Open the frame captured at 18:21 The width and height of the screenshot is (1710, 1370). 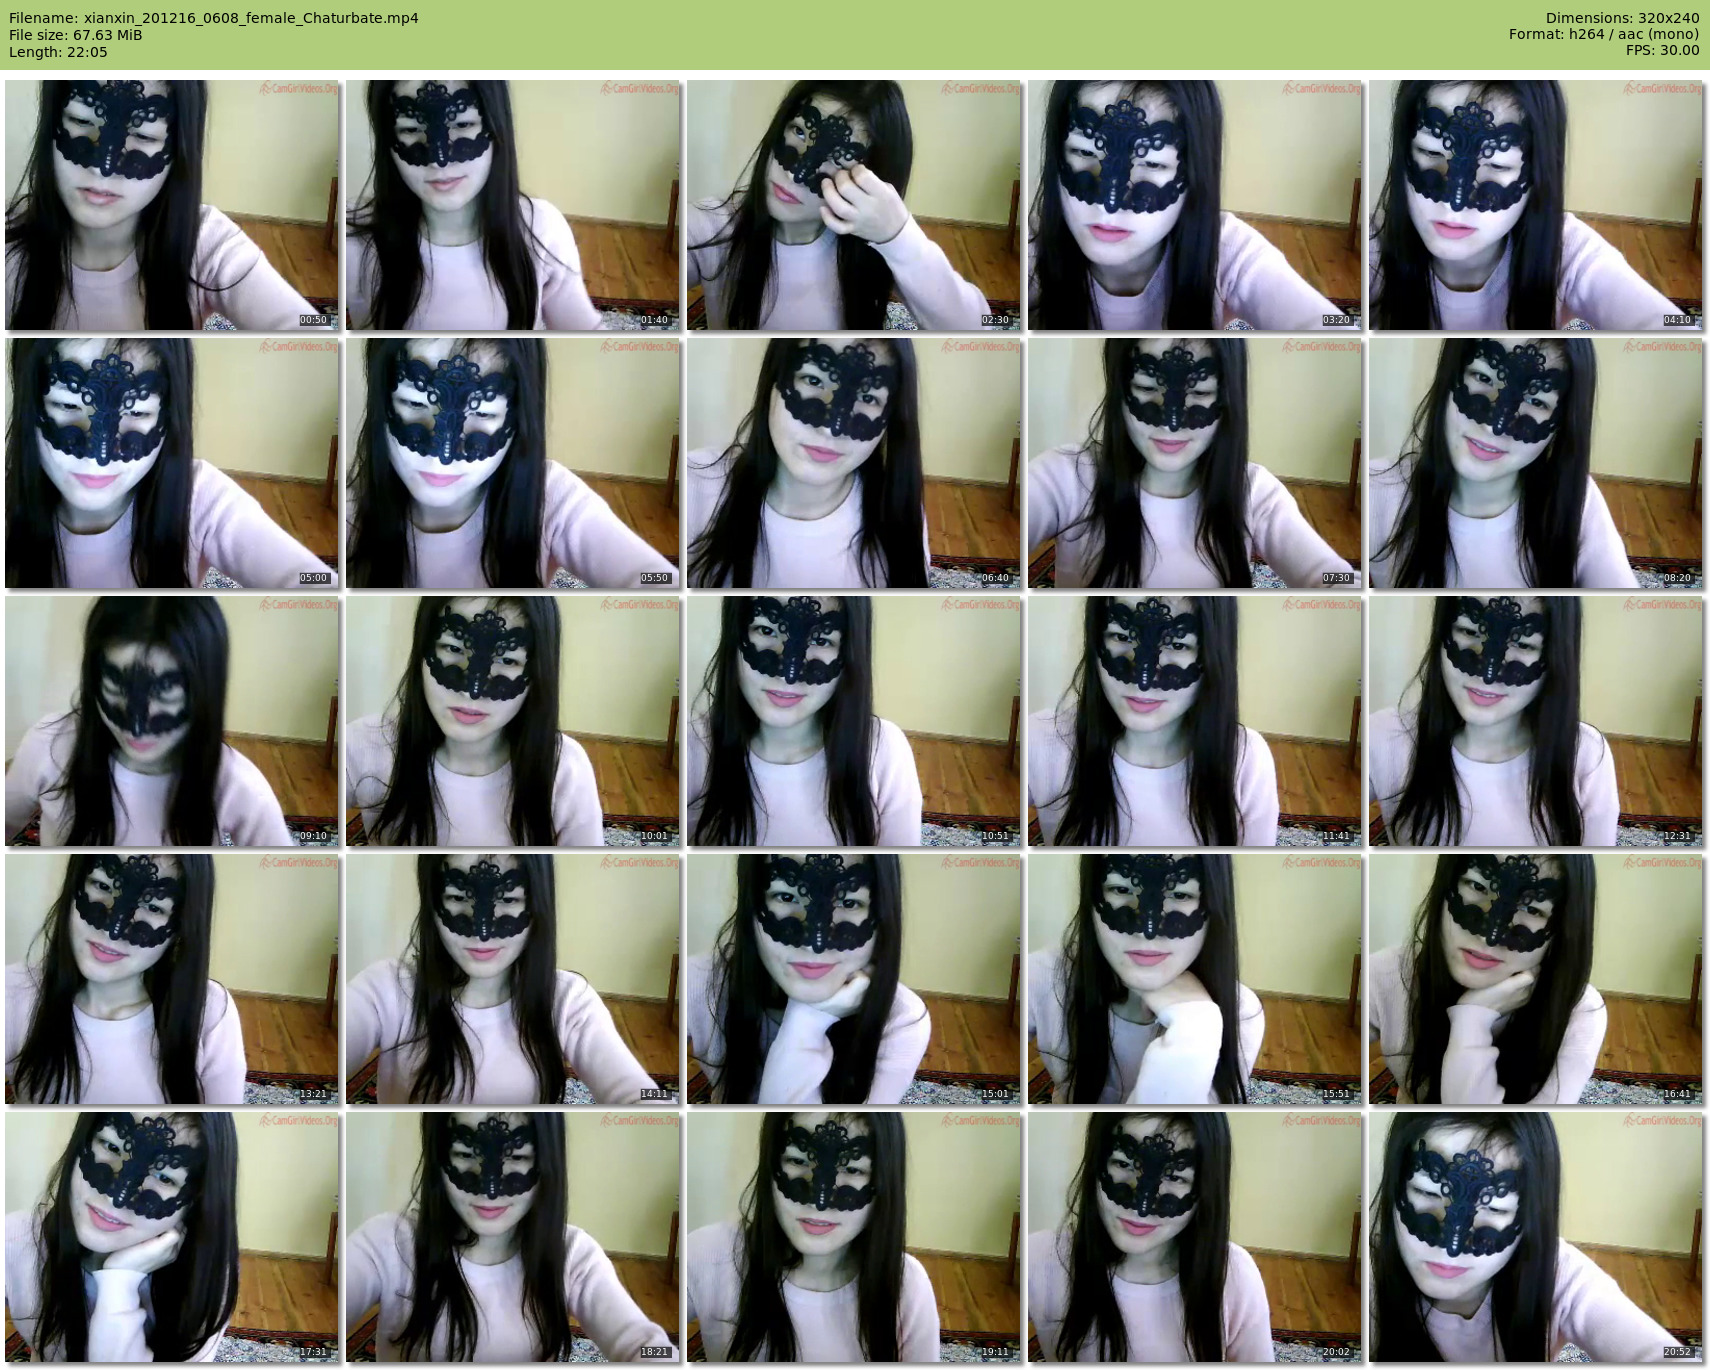click(513, 1237)
